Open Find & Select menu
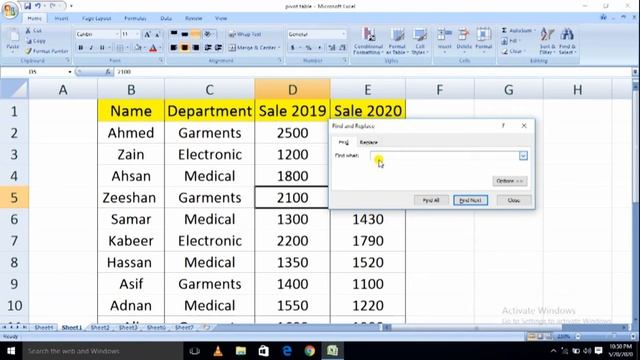Viewport: 640px width, 360px height. (x=567, y=41)
